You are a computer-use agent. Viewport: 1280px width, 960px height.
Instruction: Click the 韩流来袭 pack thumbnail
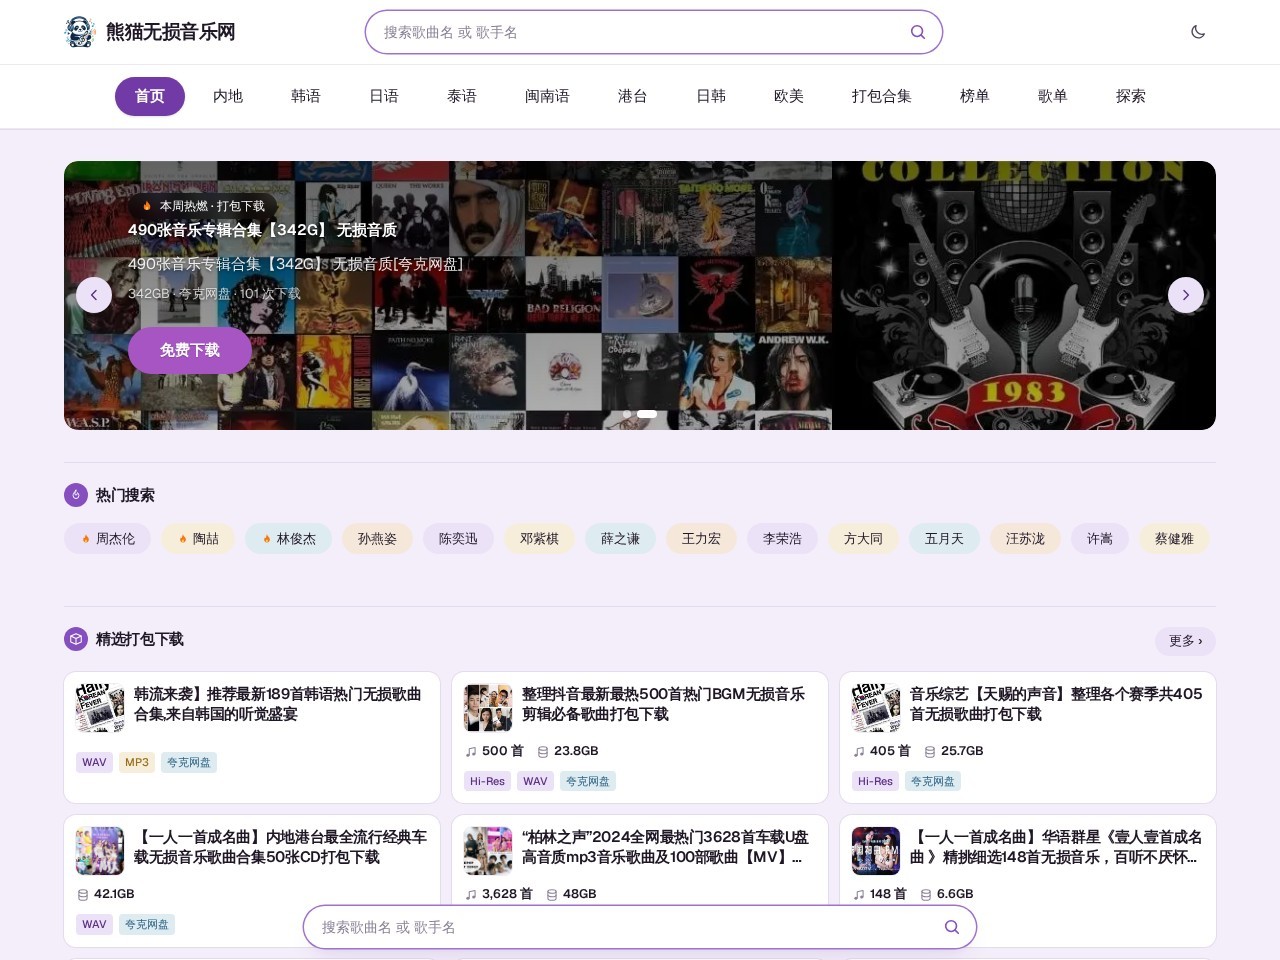[100, 708]
